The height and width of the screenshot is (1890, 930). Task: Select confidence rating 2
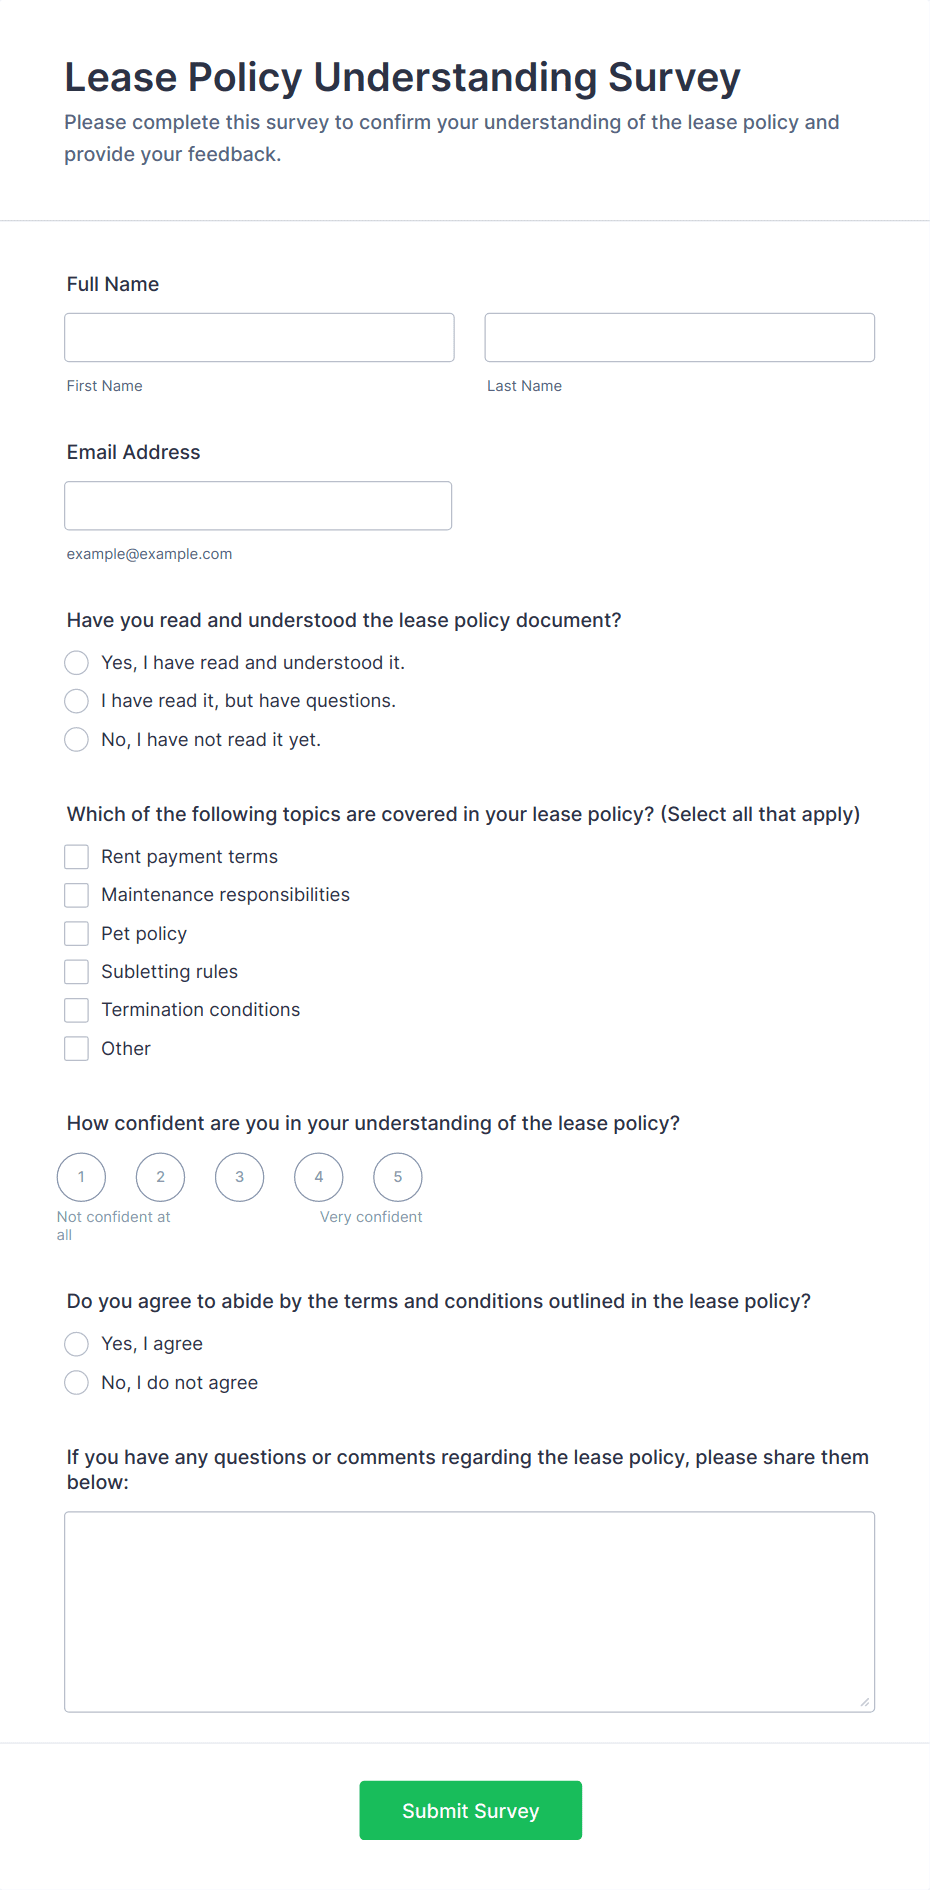point(160,1177)
